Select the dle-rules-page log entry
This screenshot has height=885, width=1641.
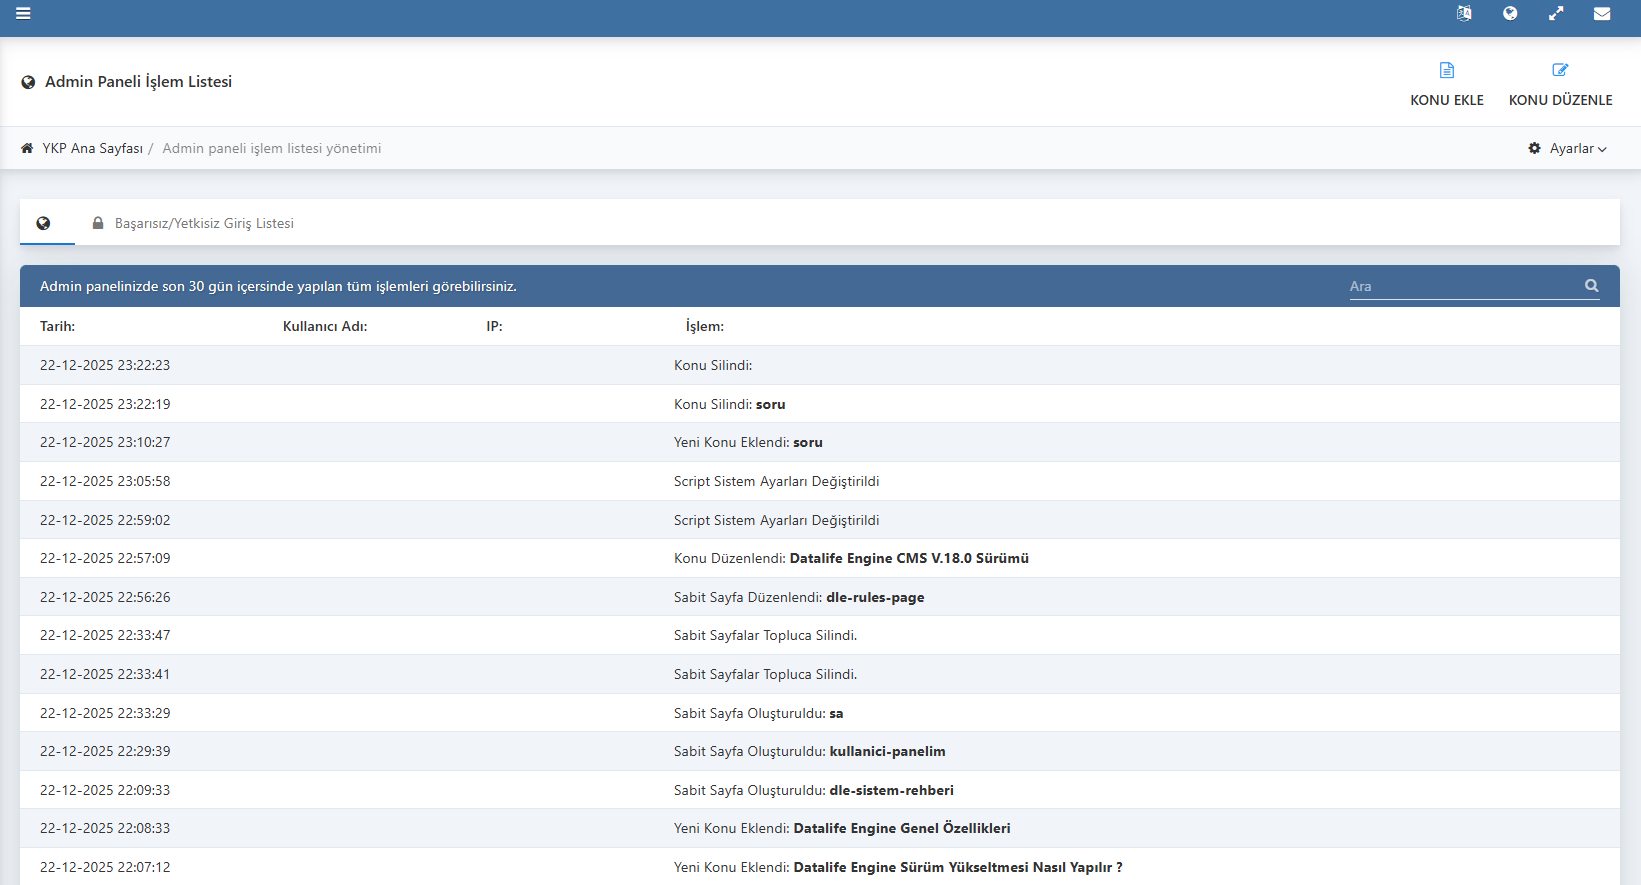tap(874, 598)
